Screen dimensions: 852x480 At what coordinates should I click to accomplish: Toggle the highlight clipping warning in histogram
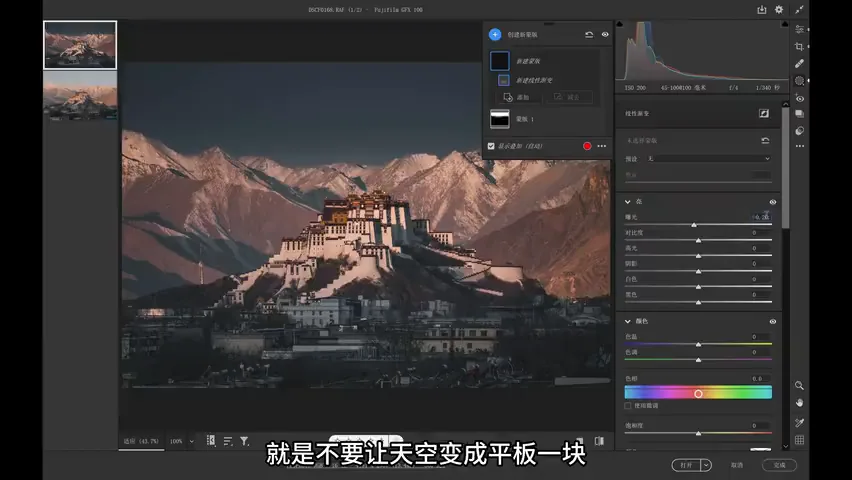785,24
